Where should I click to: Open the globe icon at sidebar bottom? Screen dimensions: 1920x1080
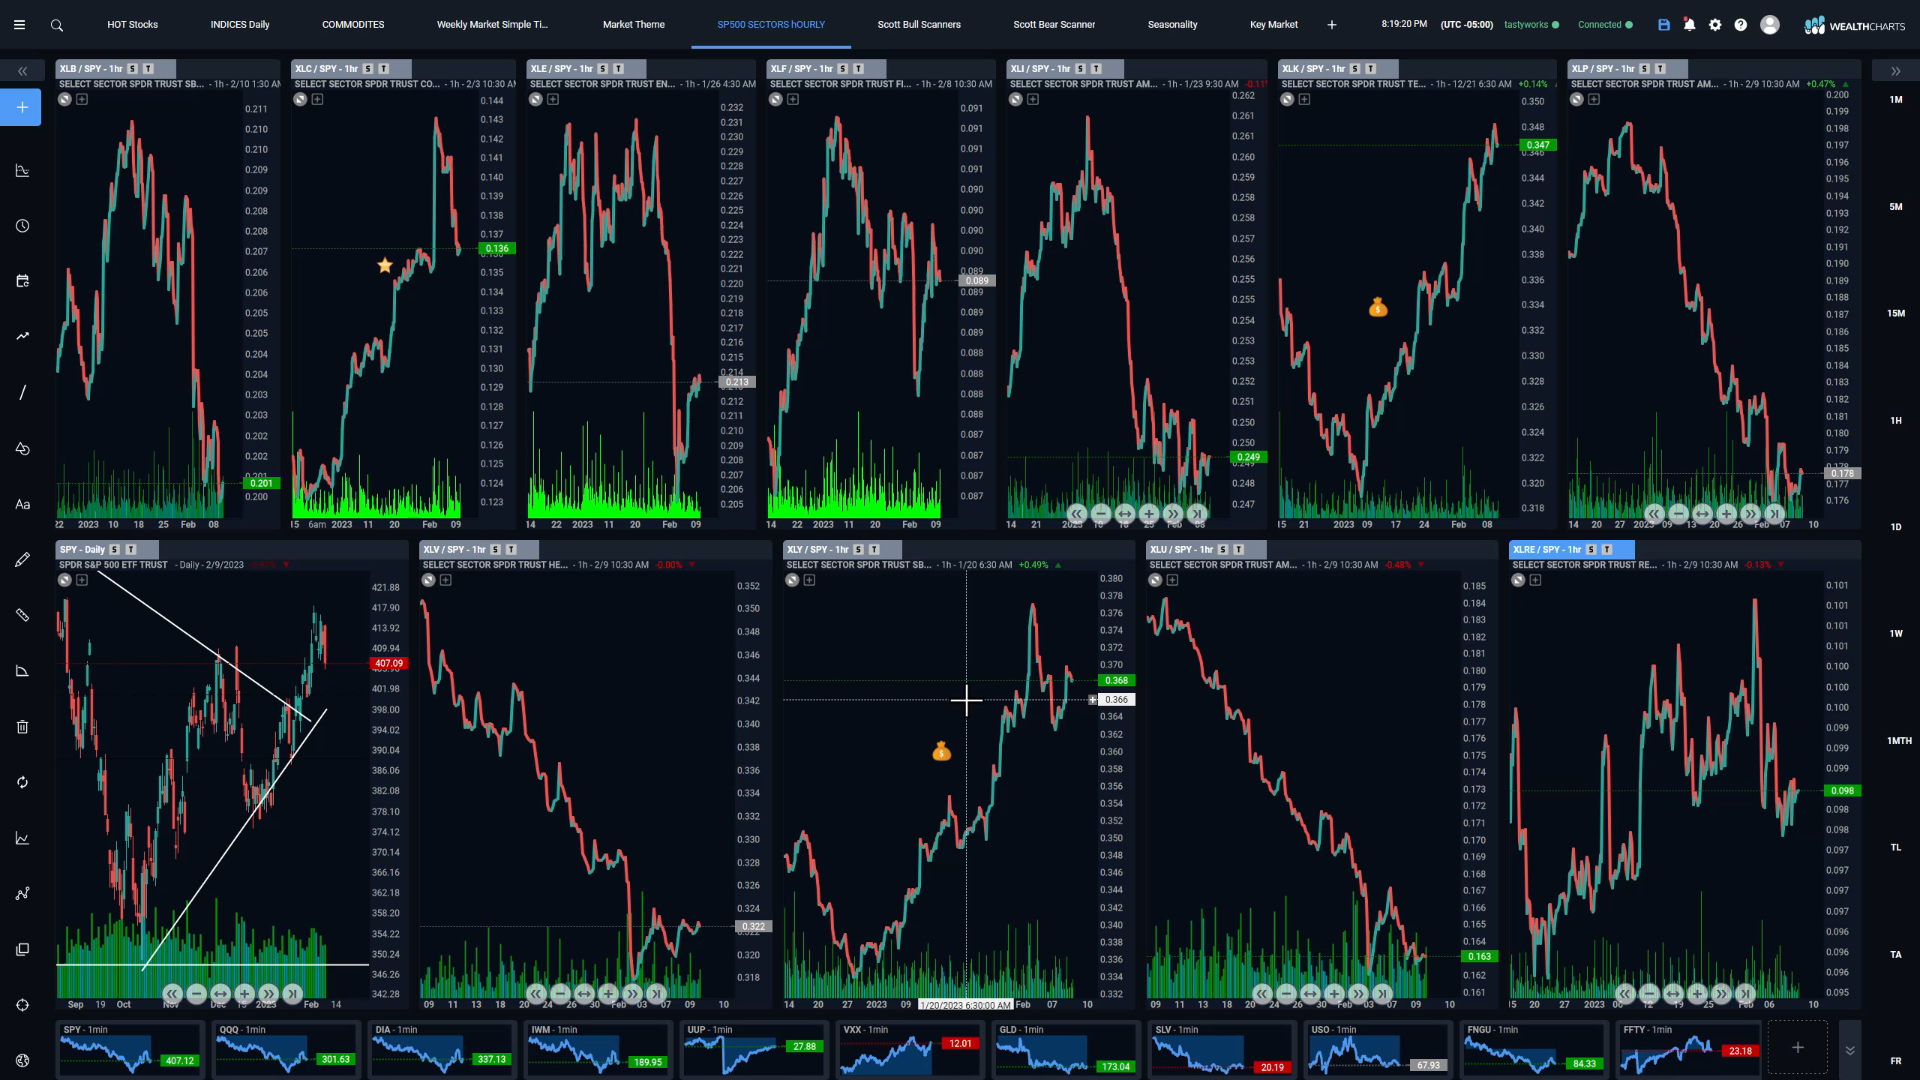pos(22,1060)
